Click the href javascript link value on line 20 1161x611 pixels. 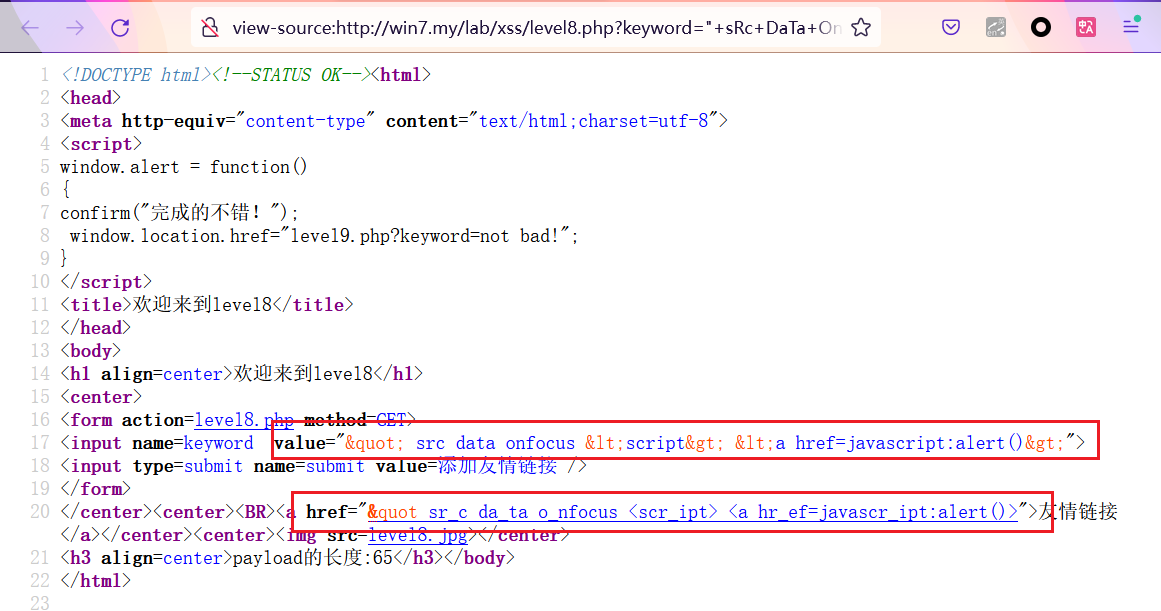coord(692,512)
